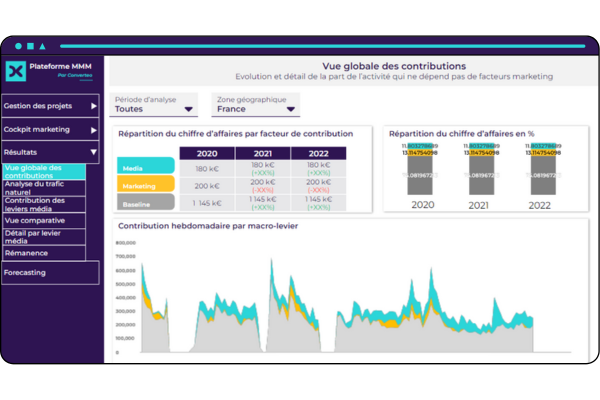Viewport: 600px width, 400px height.
Task: Go to Contribution des leviers média
Action: click(x=44, y=204)
